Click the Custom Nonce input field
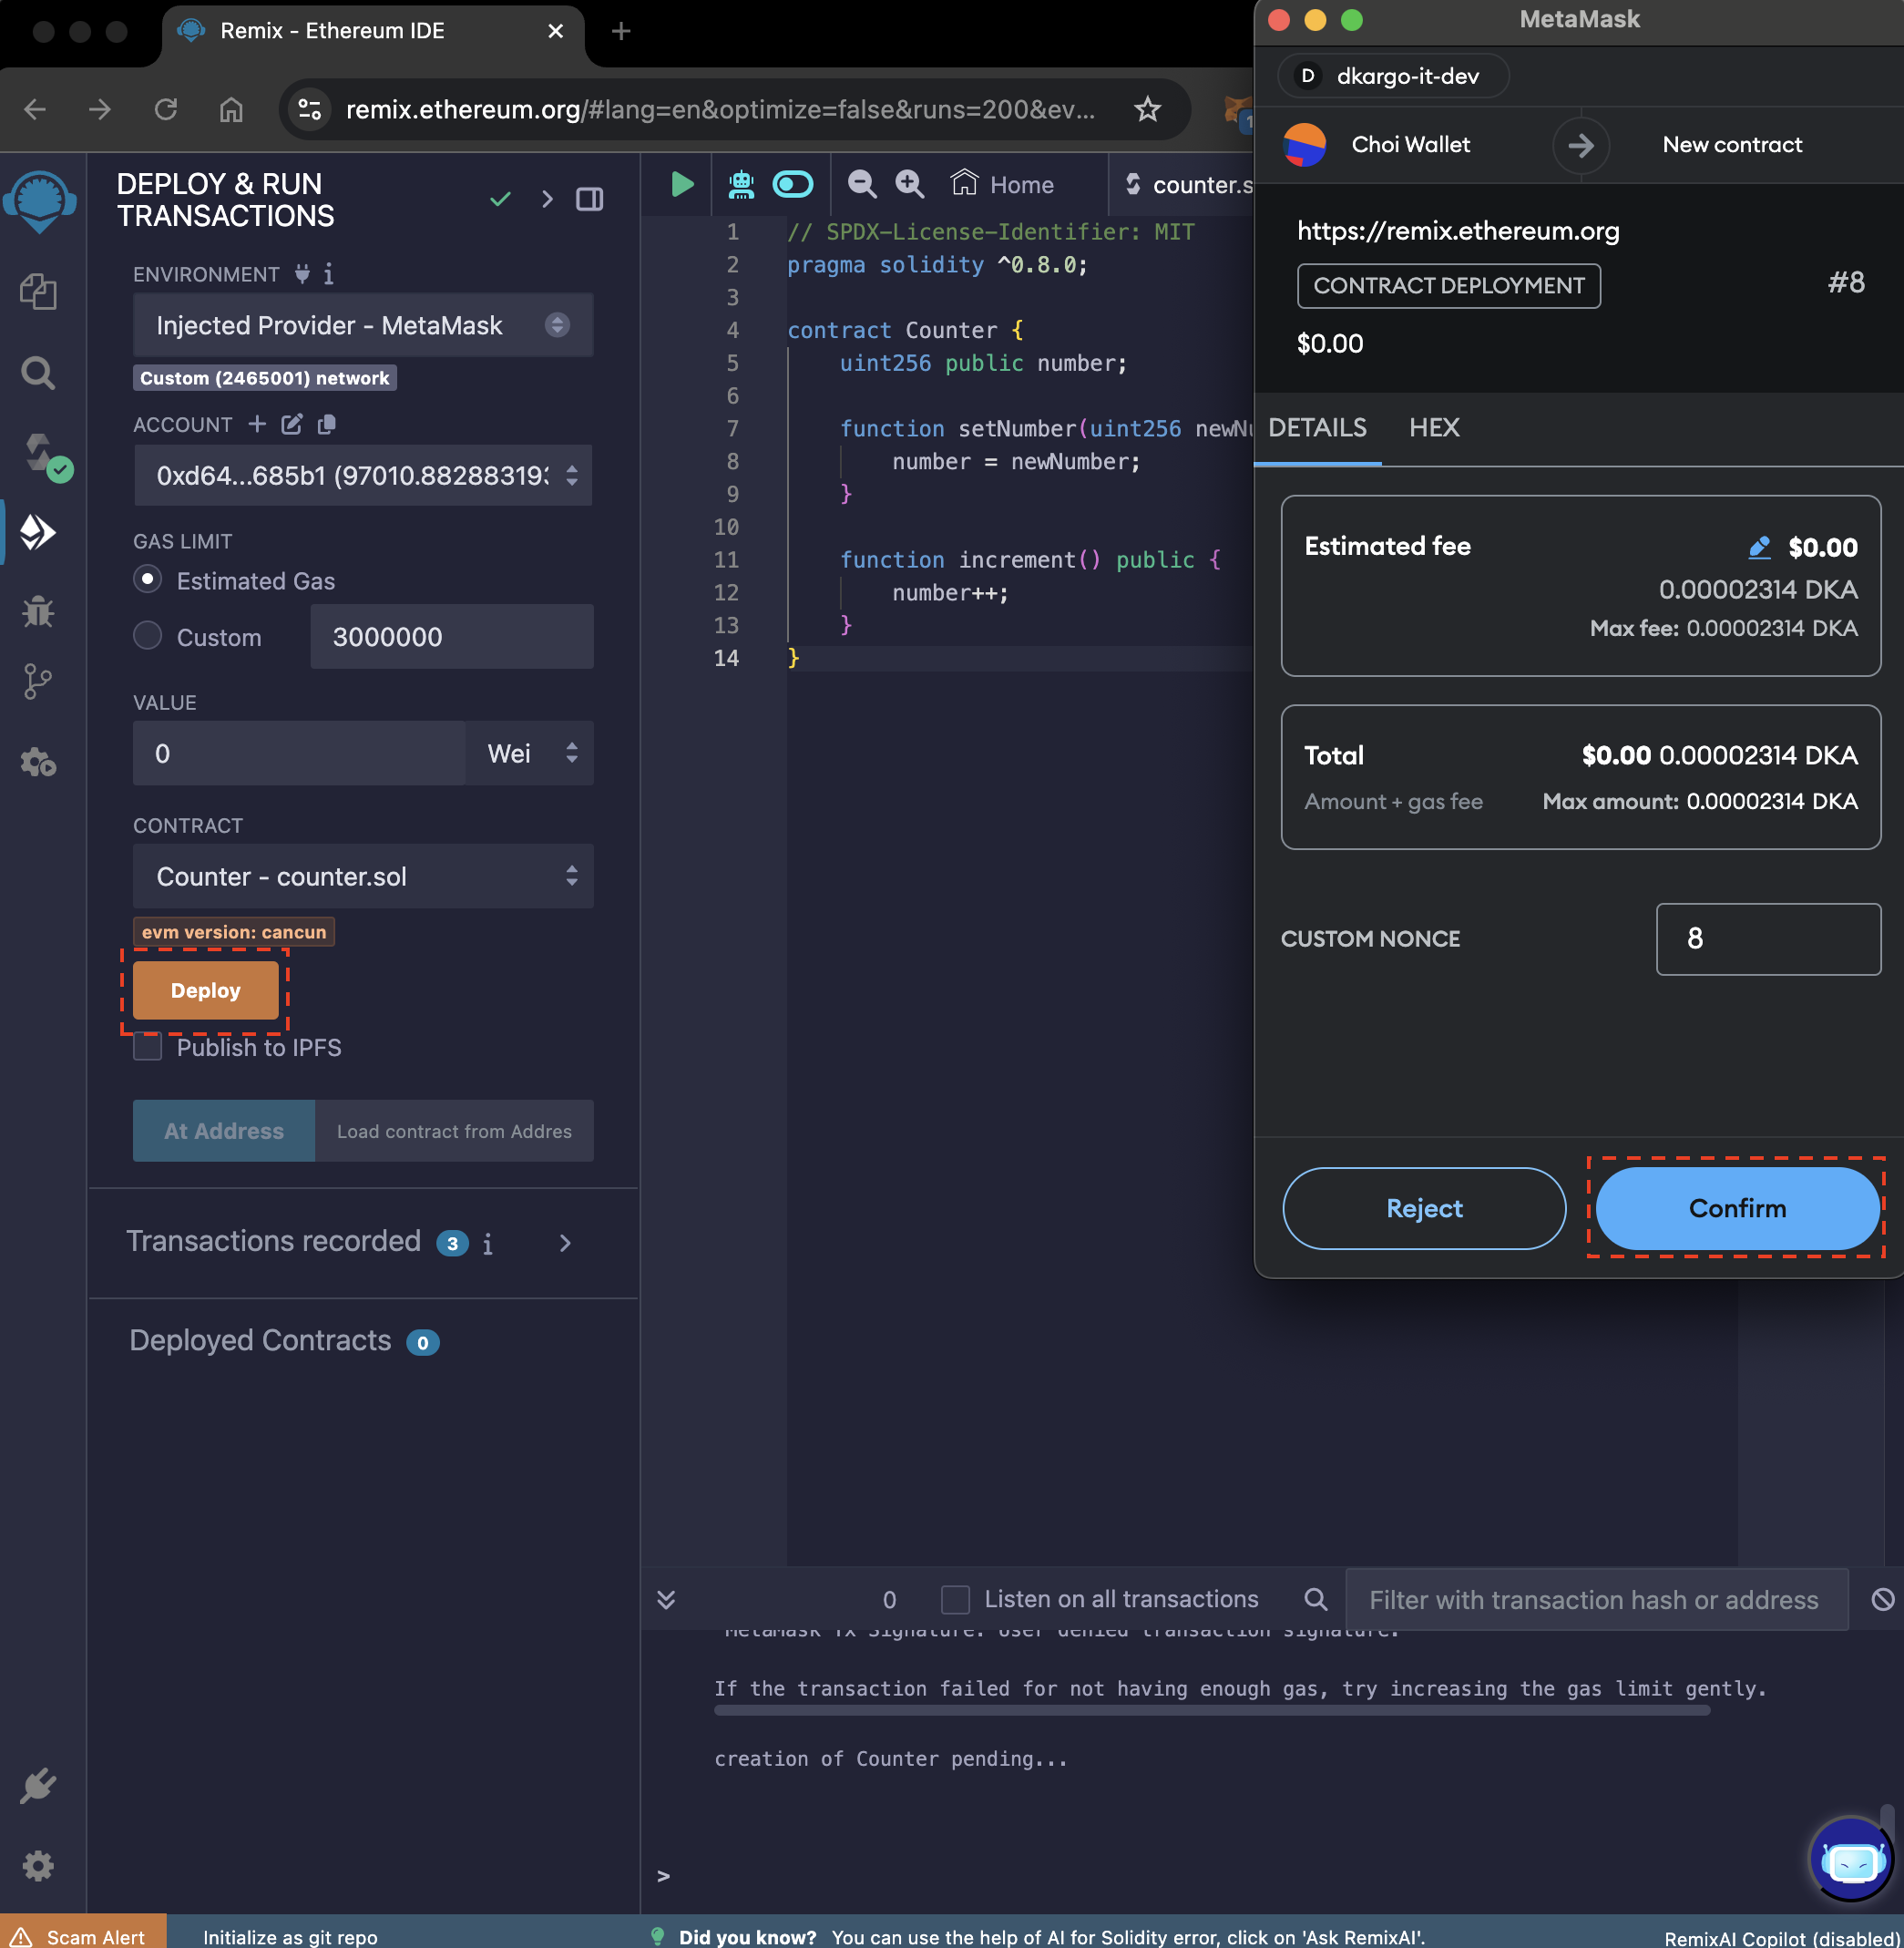This screenshot has height=1948, width=1904. pos(1767,939)
